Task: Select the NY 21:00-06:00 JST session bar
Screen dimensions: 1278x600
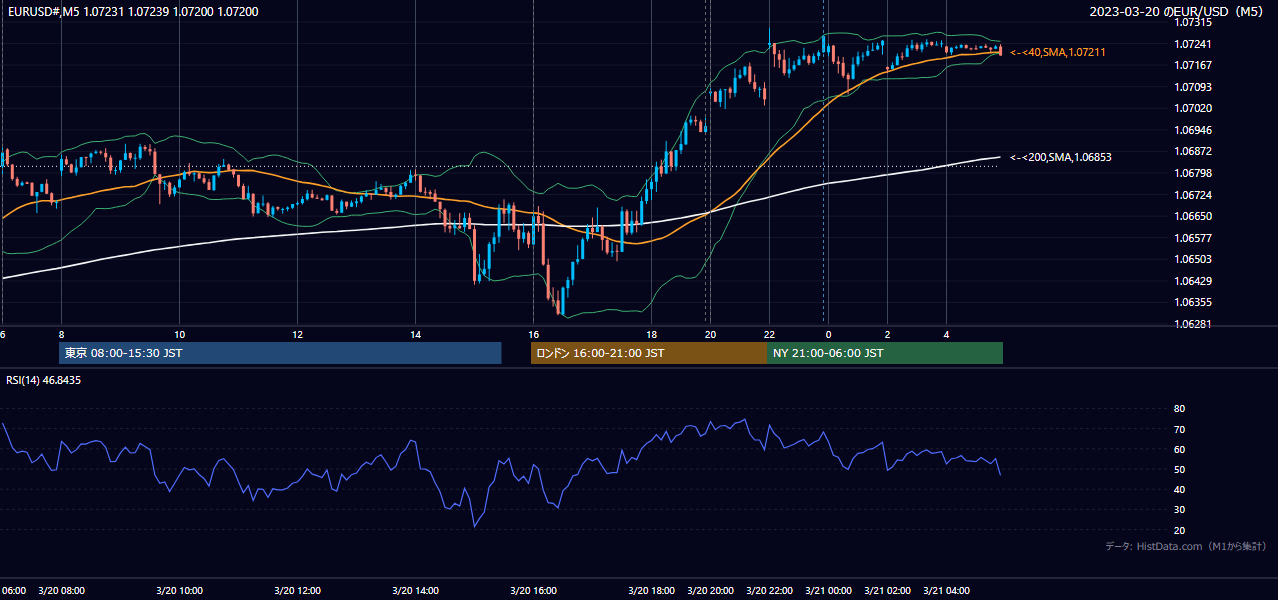Action: (885, 353)
